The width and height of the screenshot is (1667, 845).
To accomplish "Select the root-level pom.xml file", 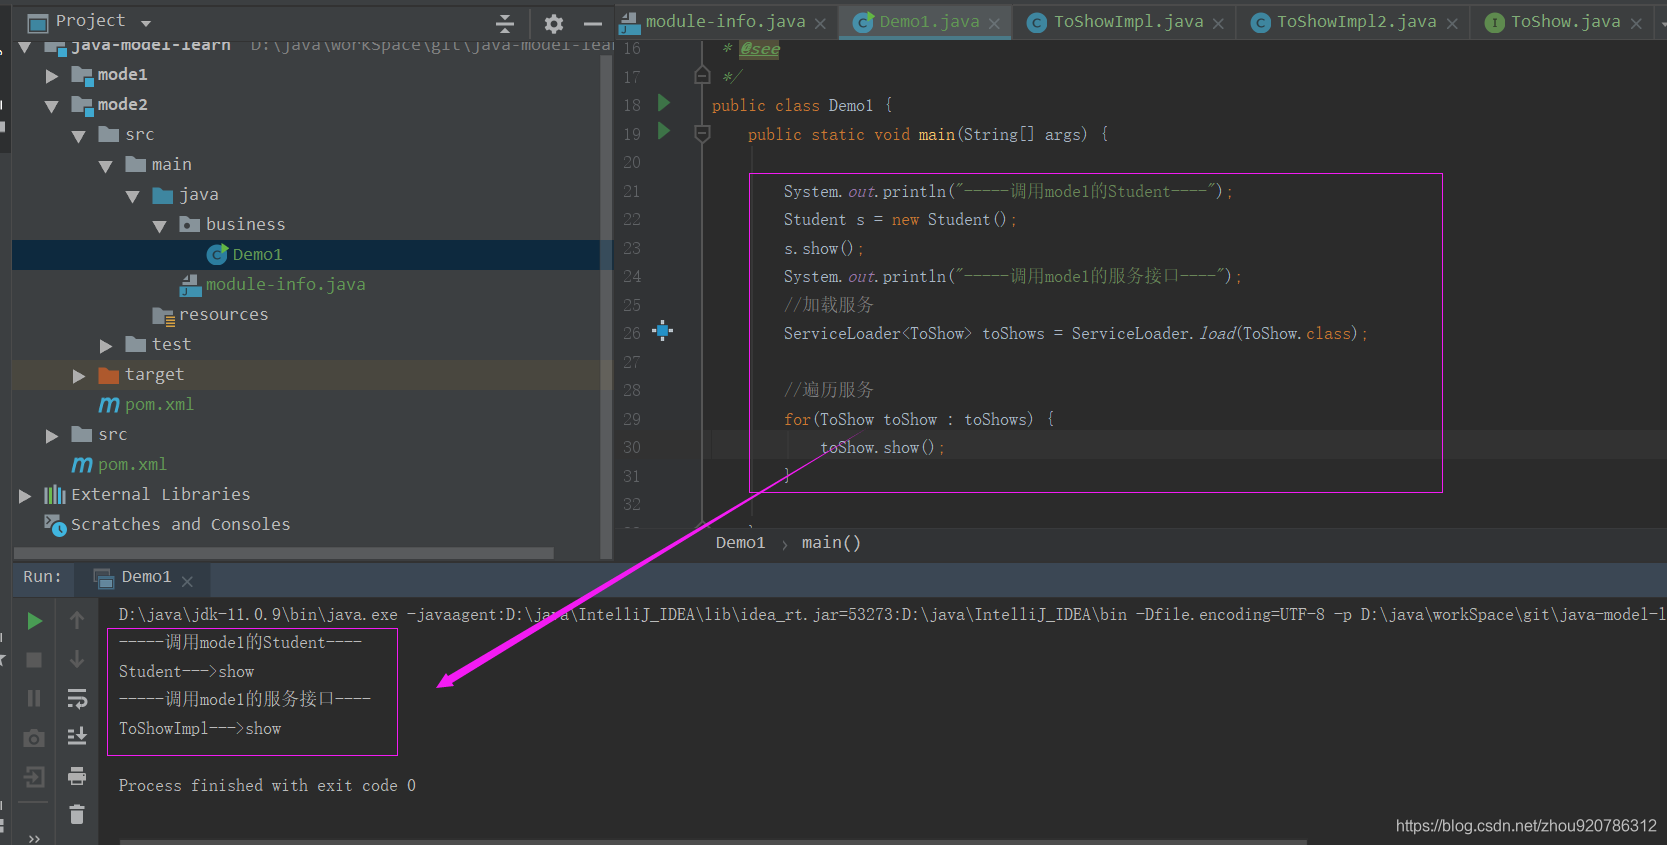I will tap(132, 465).
